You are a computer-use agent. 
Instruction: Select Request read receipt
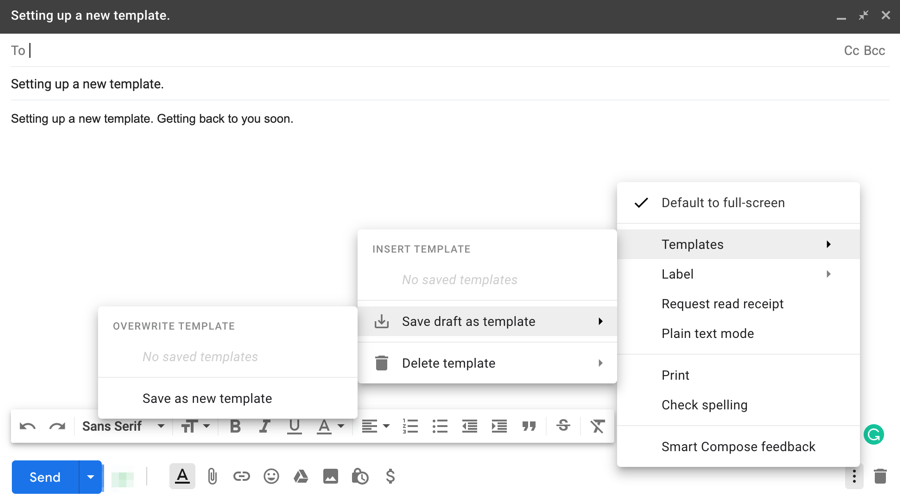coord(738,304)
